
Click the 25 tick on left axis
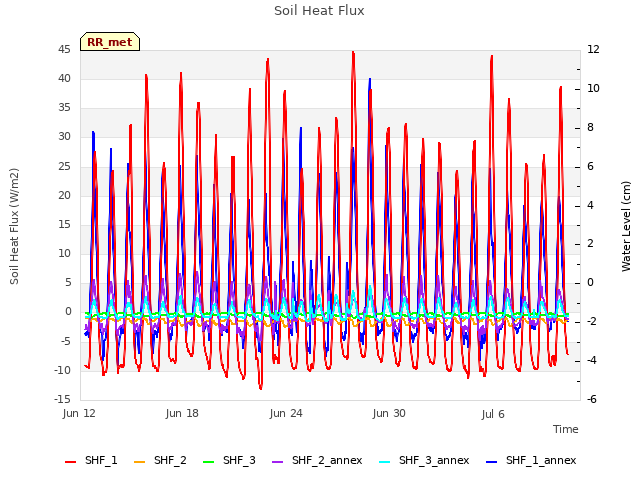(64, 166)
